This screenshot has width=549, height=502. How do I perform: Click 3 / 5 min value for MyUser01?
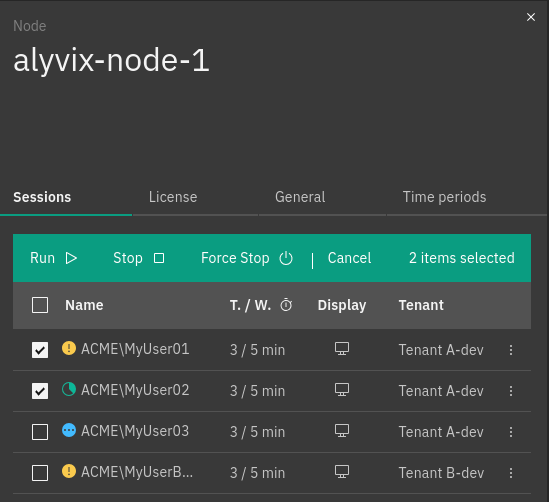point(257,350)
